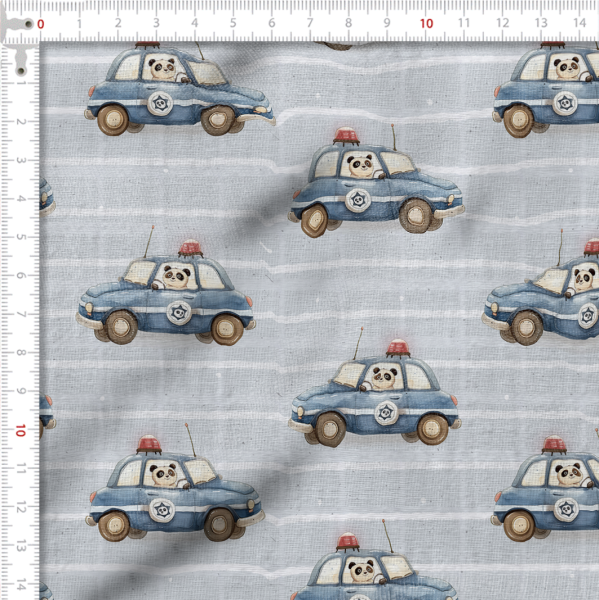The image size is (599, 600).
Task: Click the red 10 on the horizontal ruler
Action: coord(426,24)
